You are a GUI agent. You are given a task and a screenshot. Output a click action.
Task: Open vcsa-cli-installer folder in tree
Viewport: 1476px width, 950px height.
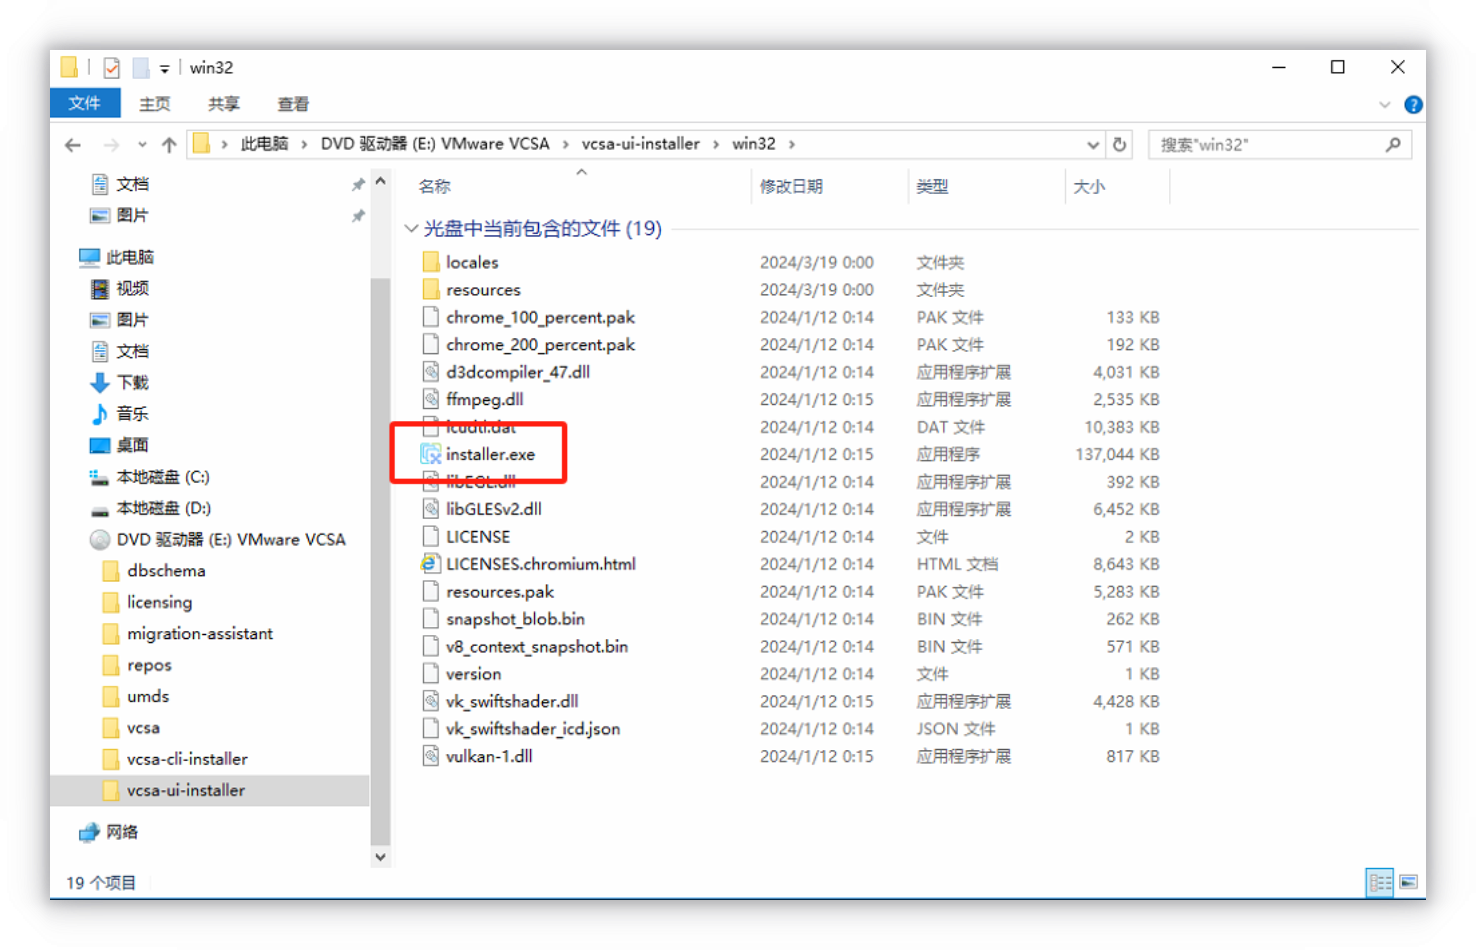(x=187, y=759)
